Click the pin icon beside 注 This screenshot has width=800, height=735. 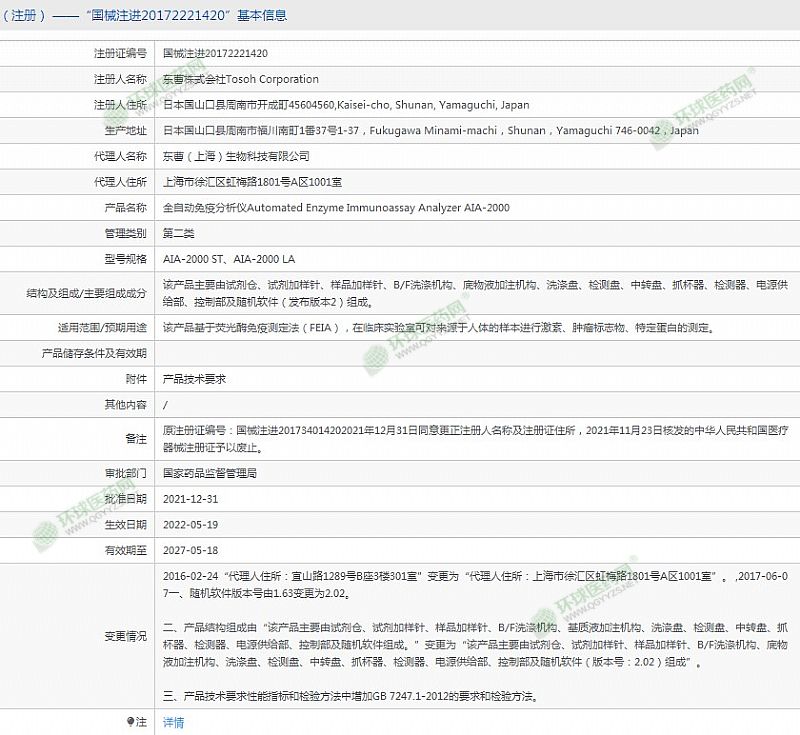click(x=129, y=721)
